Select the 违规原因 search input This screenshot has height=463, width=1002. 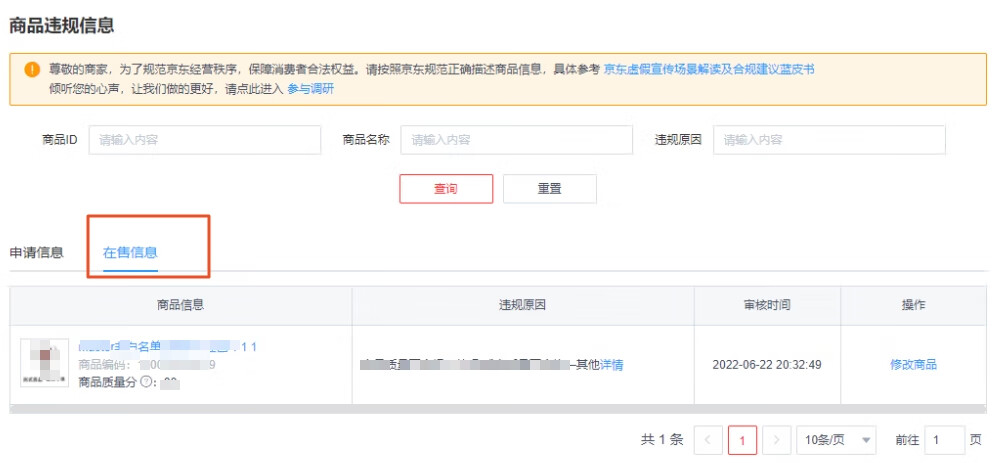coord(828,140)
